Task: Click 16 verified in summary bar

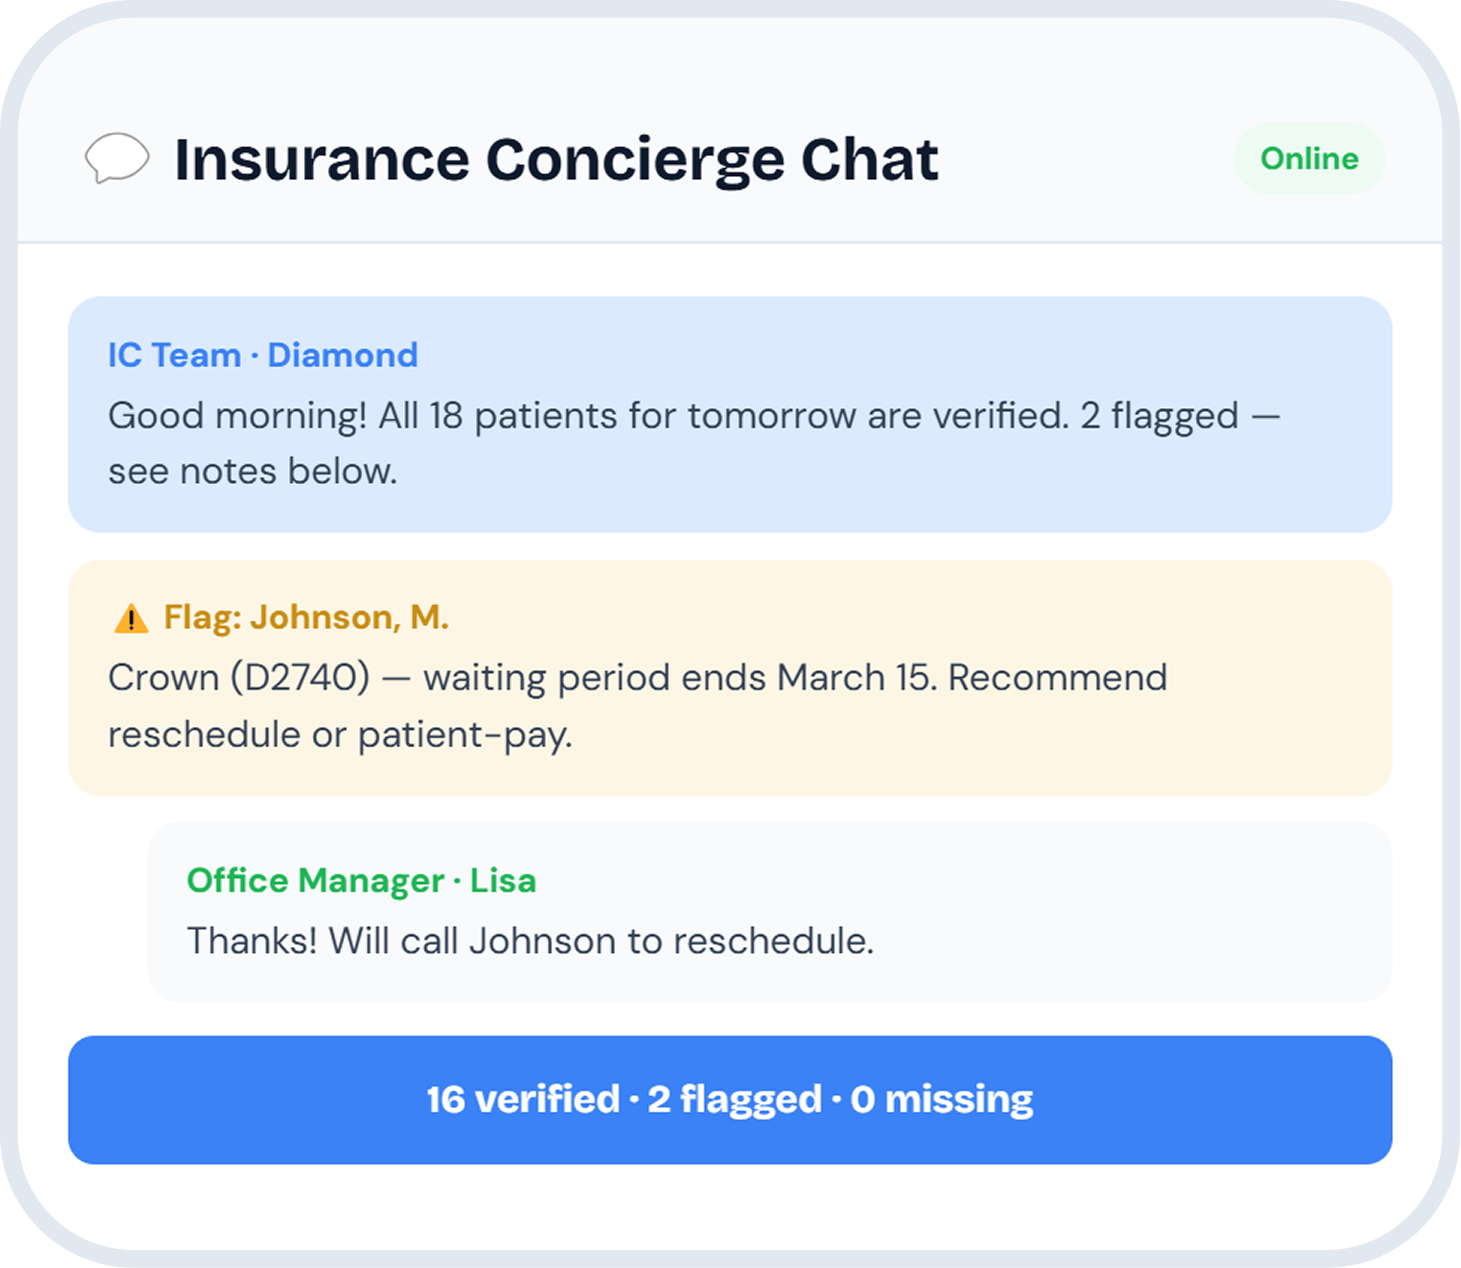Action: [523, 1099]
